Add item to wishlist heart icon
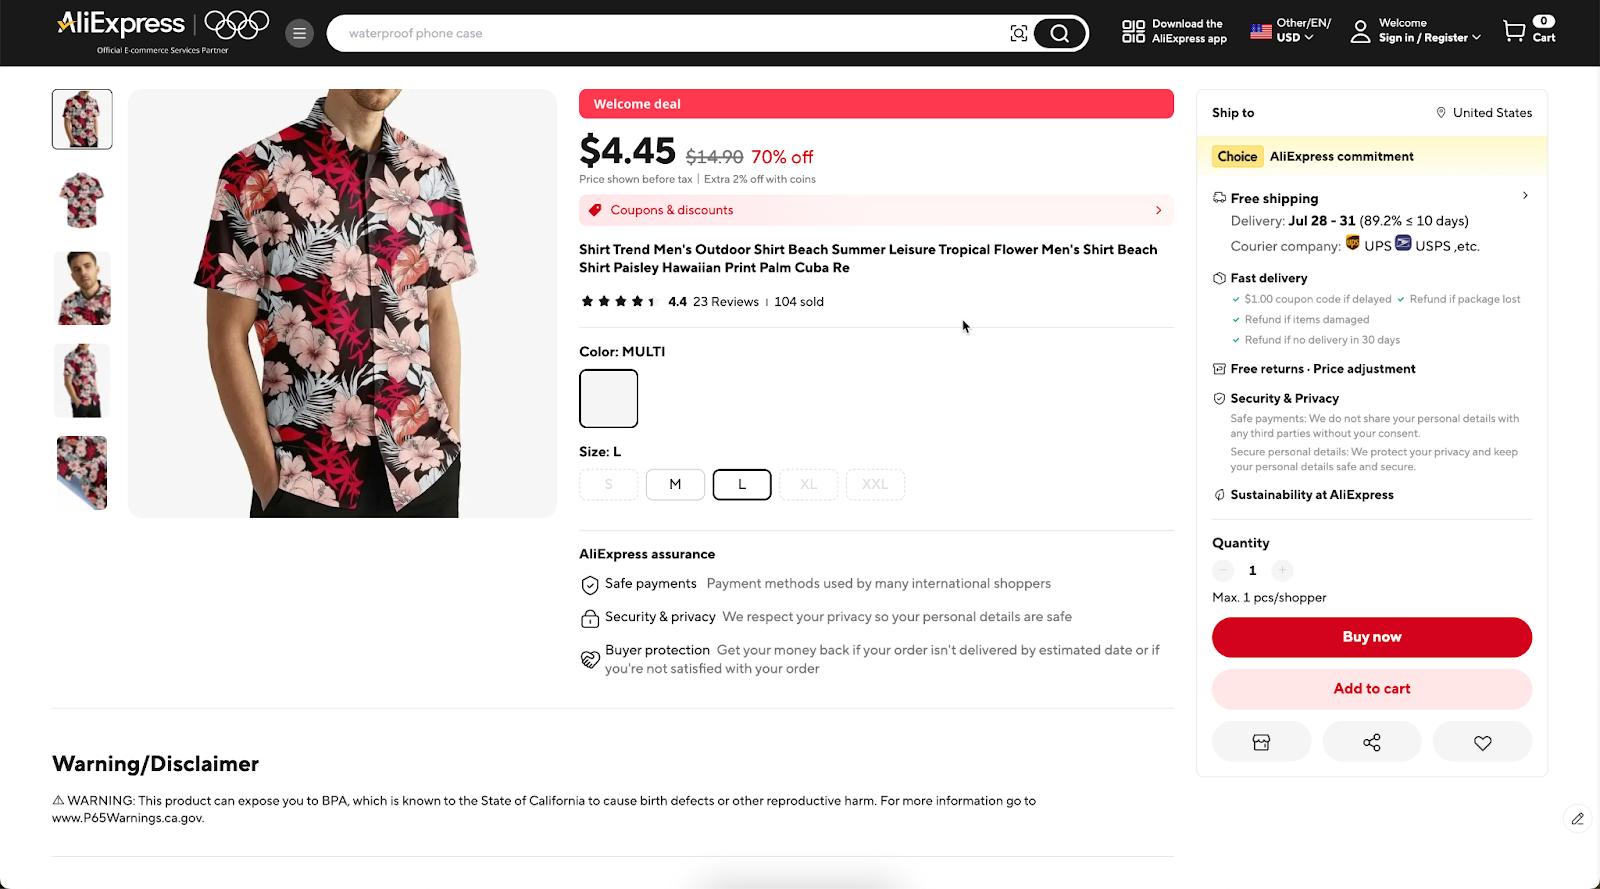Viewport: 1600px width, 889px height. pyautogui.click(x=1482, y=742)
